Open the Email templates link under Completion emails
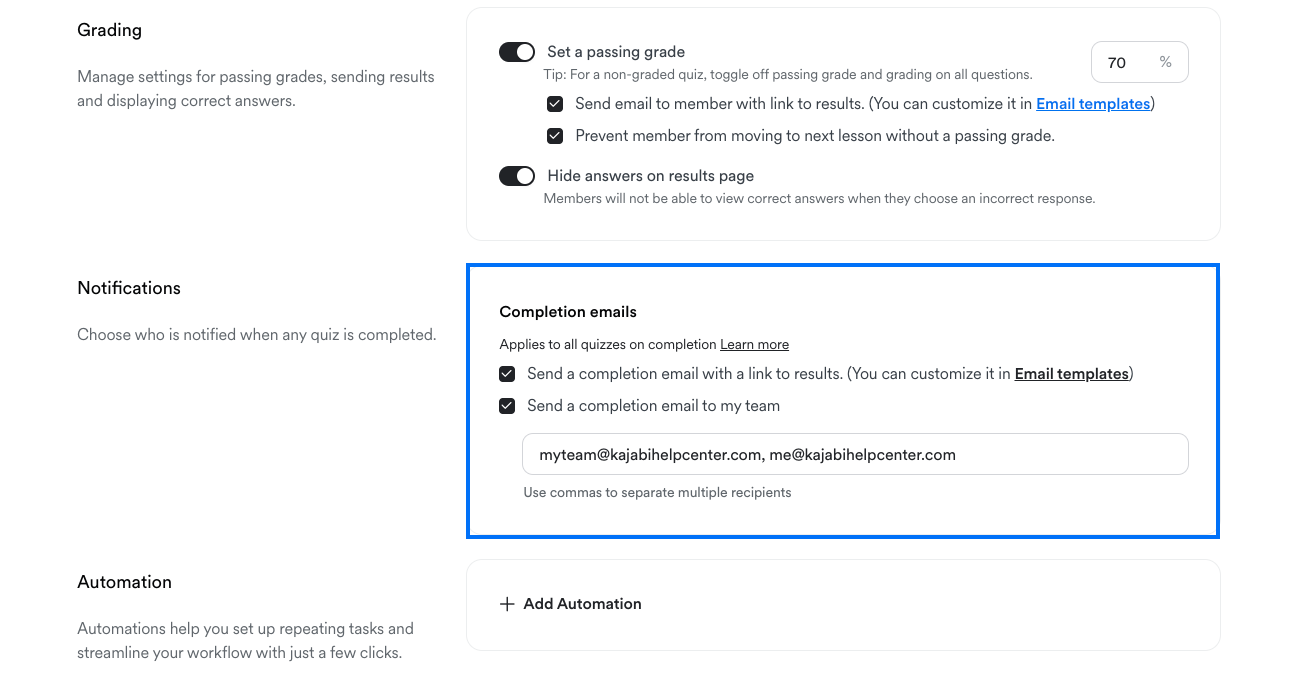 [1071, 374]
